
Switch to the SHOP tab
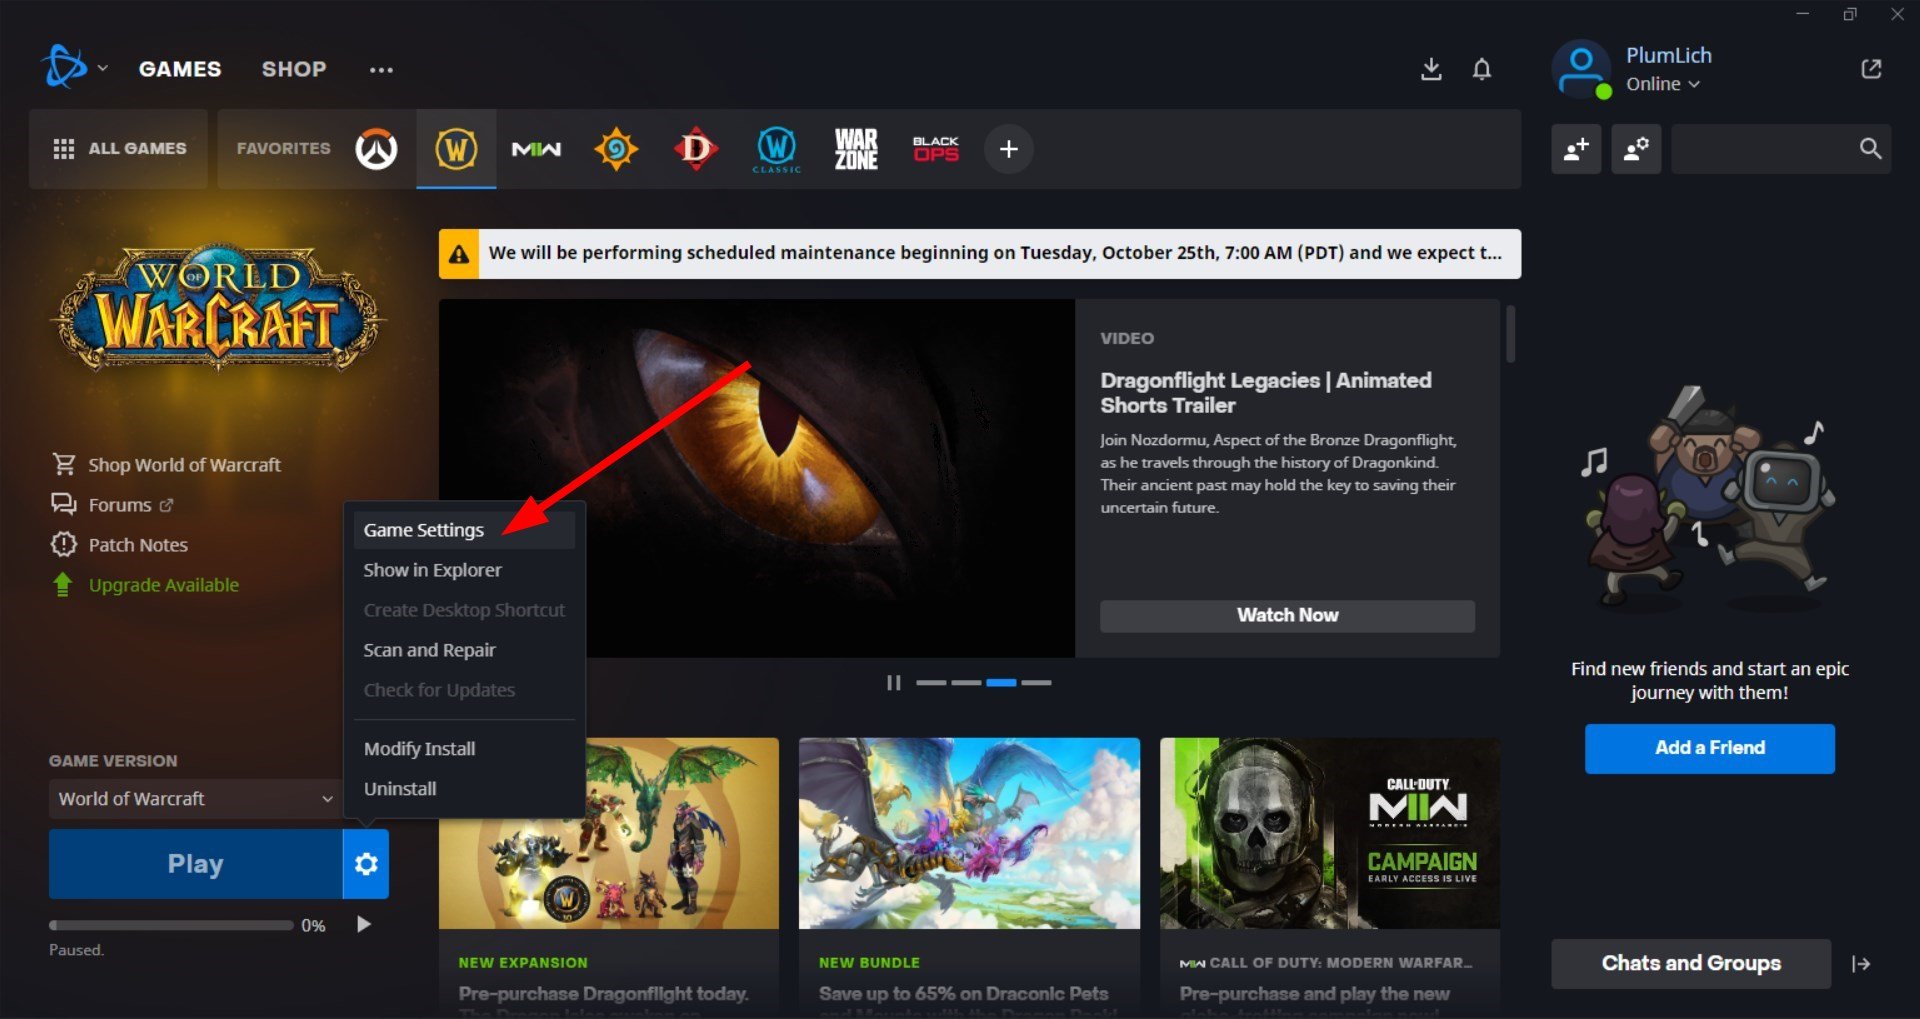click(294, 69)
